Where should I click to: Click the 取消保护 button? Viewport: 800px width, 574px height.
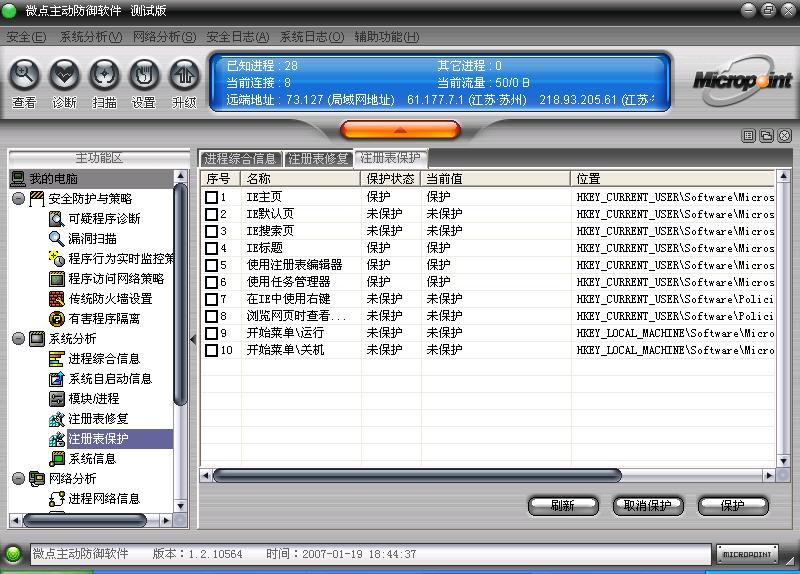(647, 506)
